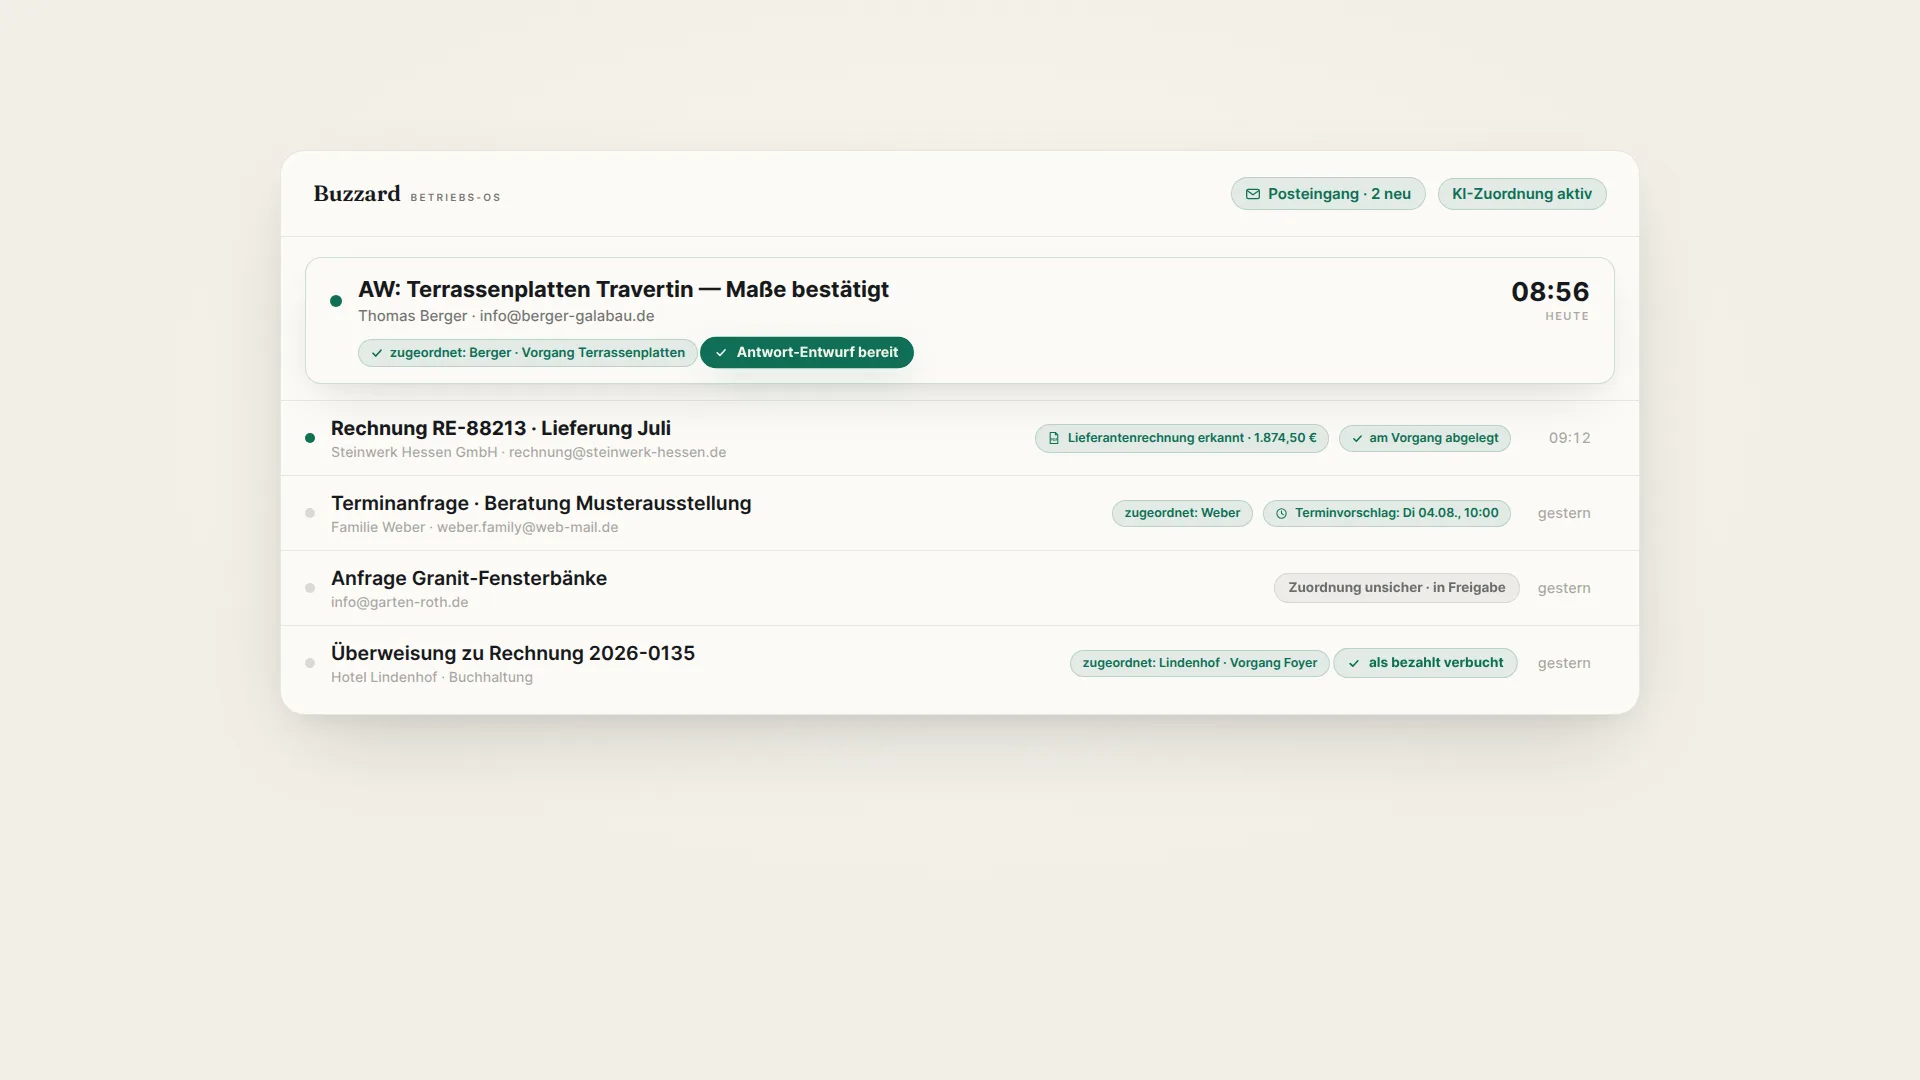The width and height of the screenshot is (1920, 1080).
Task: Click gestern in the Granit-Fensterbänke row
Action: pyautogui.click(x=1564, y=588)
